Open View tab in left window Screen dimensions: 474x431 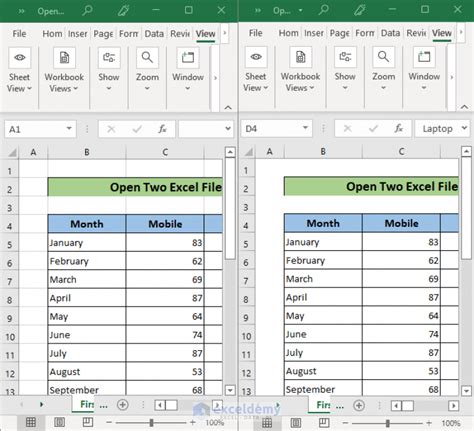(205, 34)
